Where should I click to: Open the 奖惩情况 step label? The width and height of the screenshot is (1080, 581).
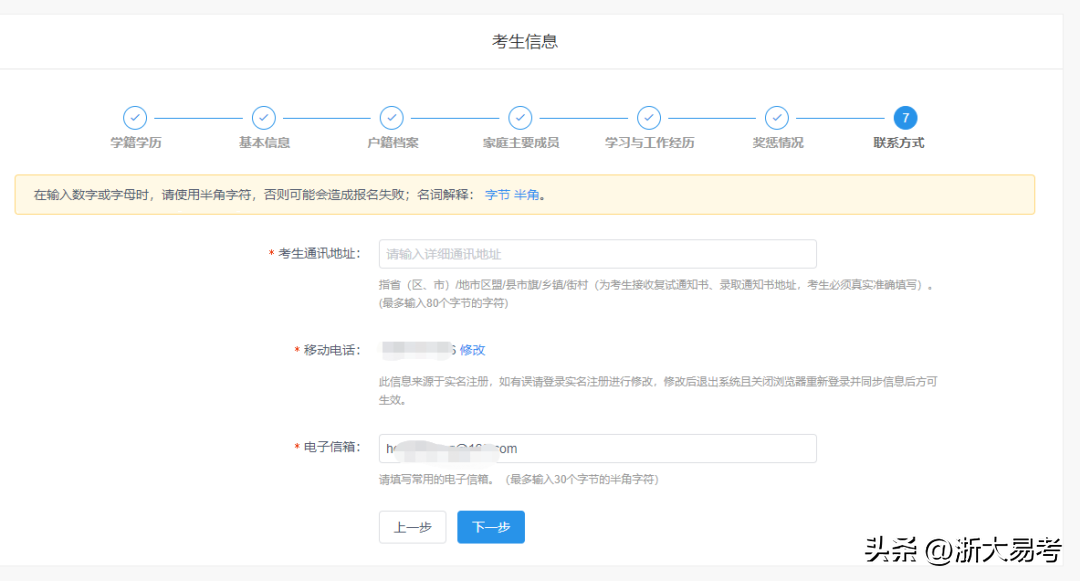click(x=777, y=143)
